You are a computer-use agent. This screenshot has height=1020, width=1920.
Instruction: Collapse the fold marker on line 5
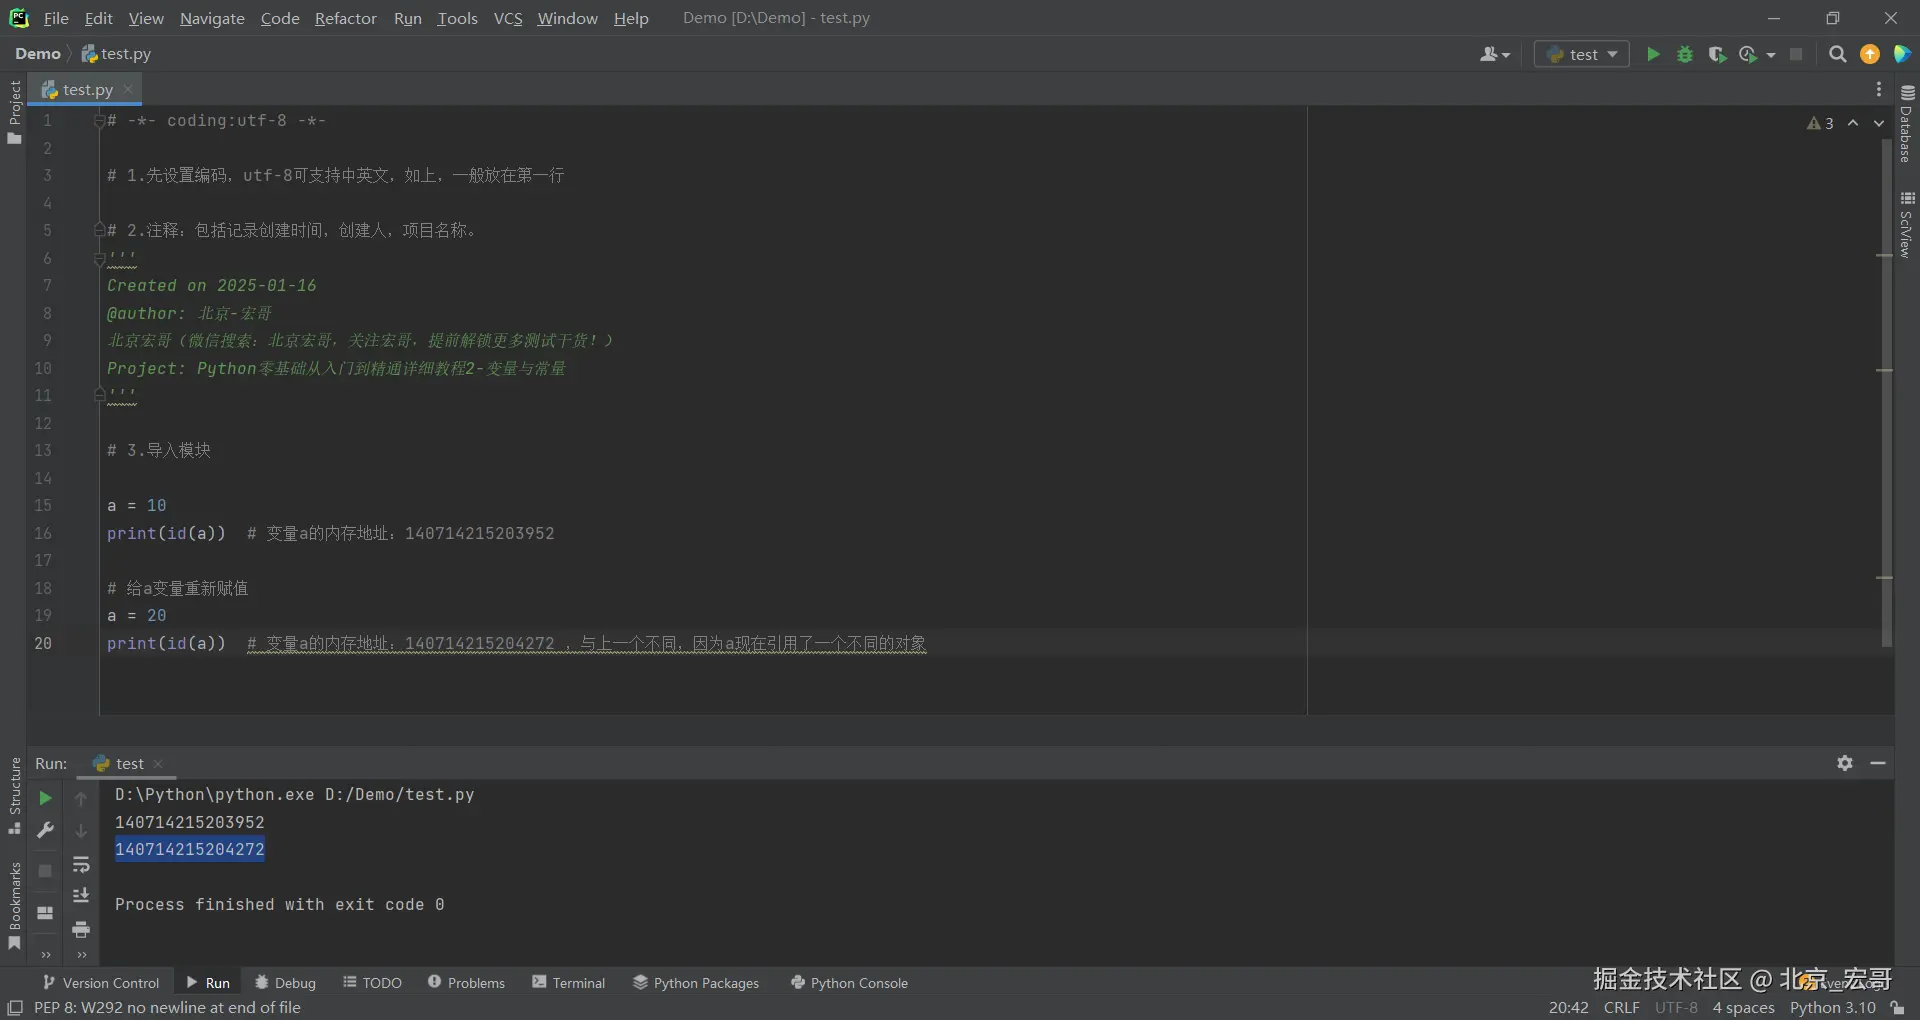tap(99, 231)
